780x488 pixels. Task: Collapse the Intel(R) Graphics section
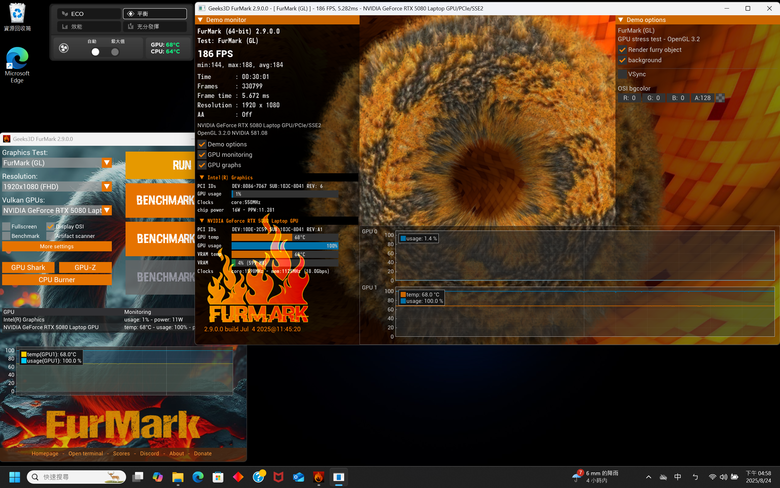201,178
